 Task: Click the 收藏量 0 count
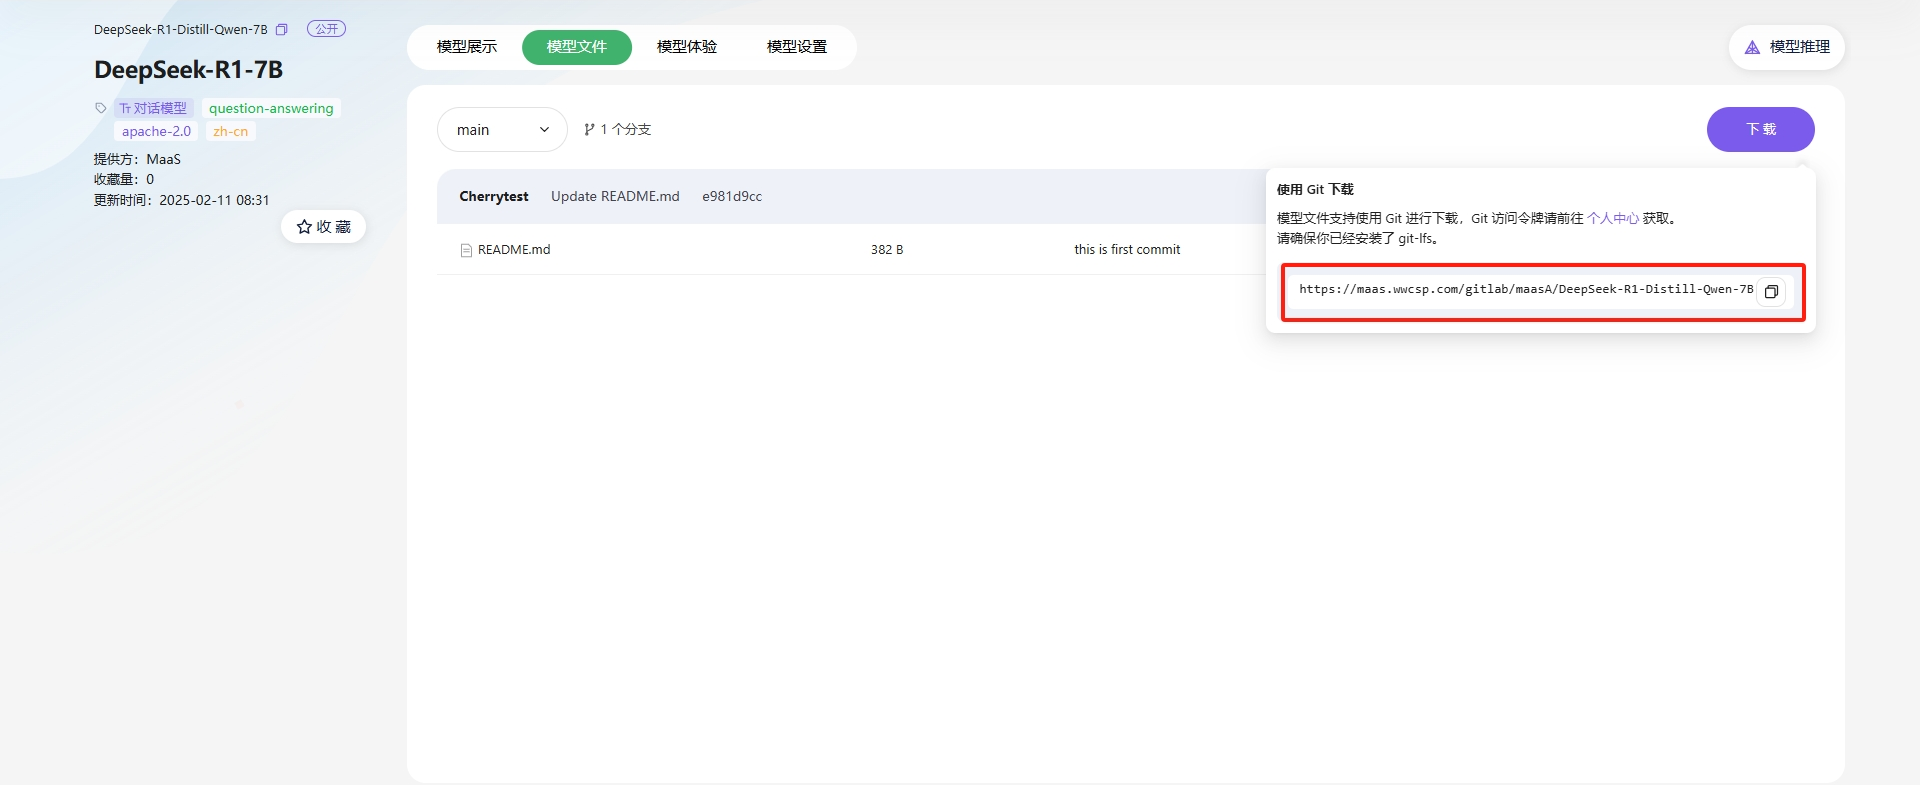tap(124, 180)
